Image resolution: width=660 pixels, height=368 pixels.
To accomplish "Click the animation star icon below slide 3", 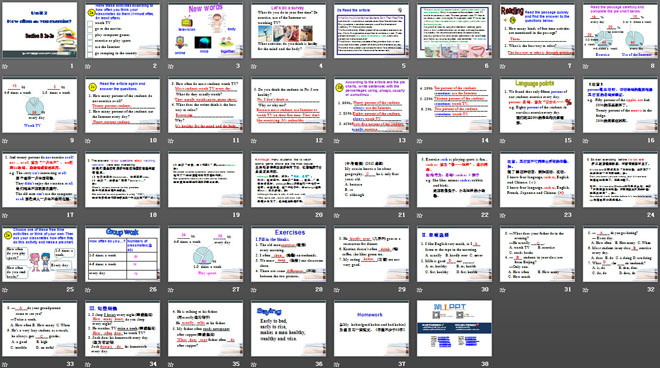I will [171, 67].
